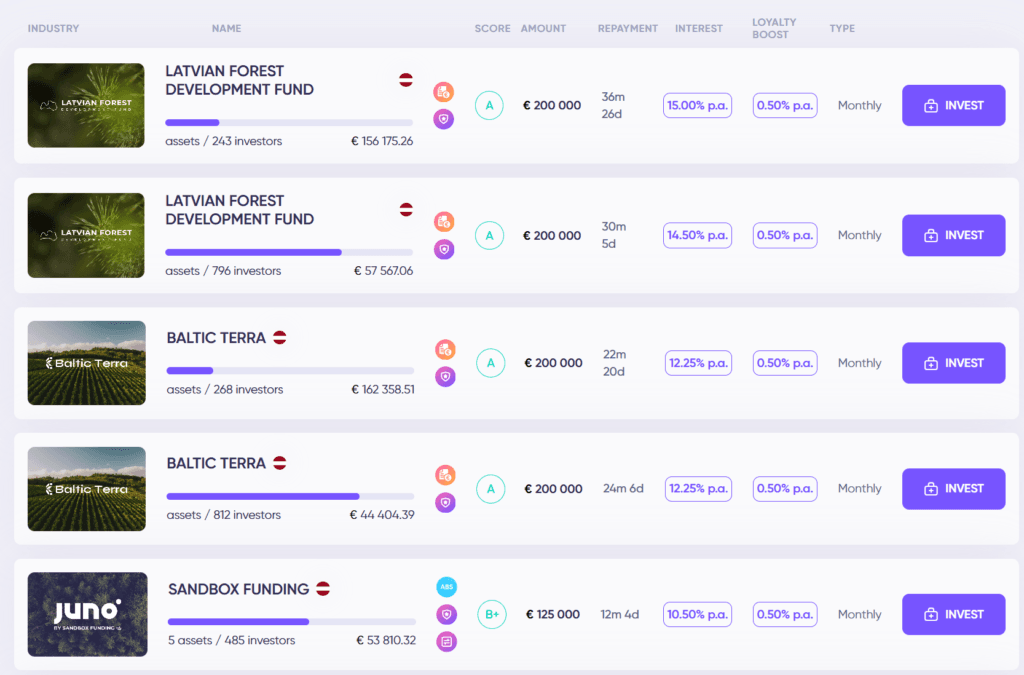Click the A score badge in the 36m 26d row
Viewport: 1024px width, 675px height.
click(489, 105)
